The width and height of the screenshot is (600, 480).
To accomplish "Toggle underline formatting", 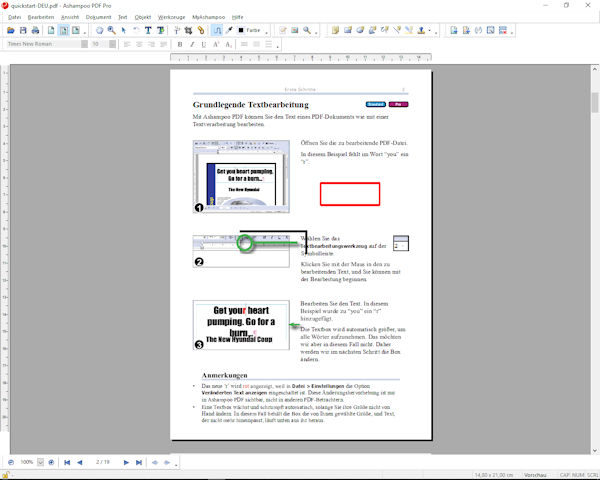I will click(x=204, y=44).
